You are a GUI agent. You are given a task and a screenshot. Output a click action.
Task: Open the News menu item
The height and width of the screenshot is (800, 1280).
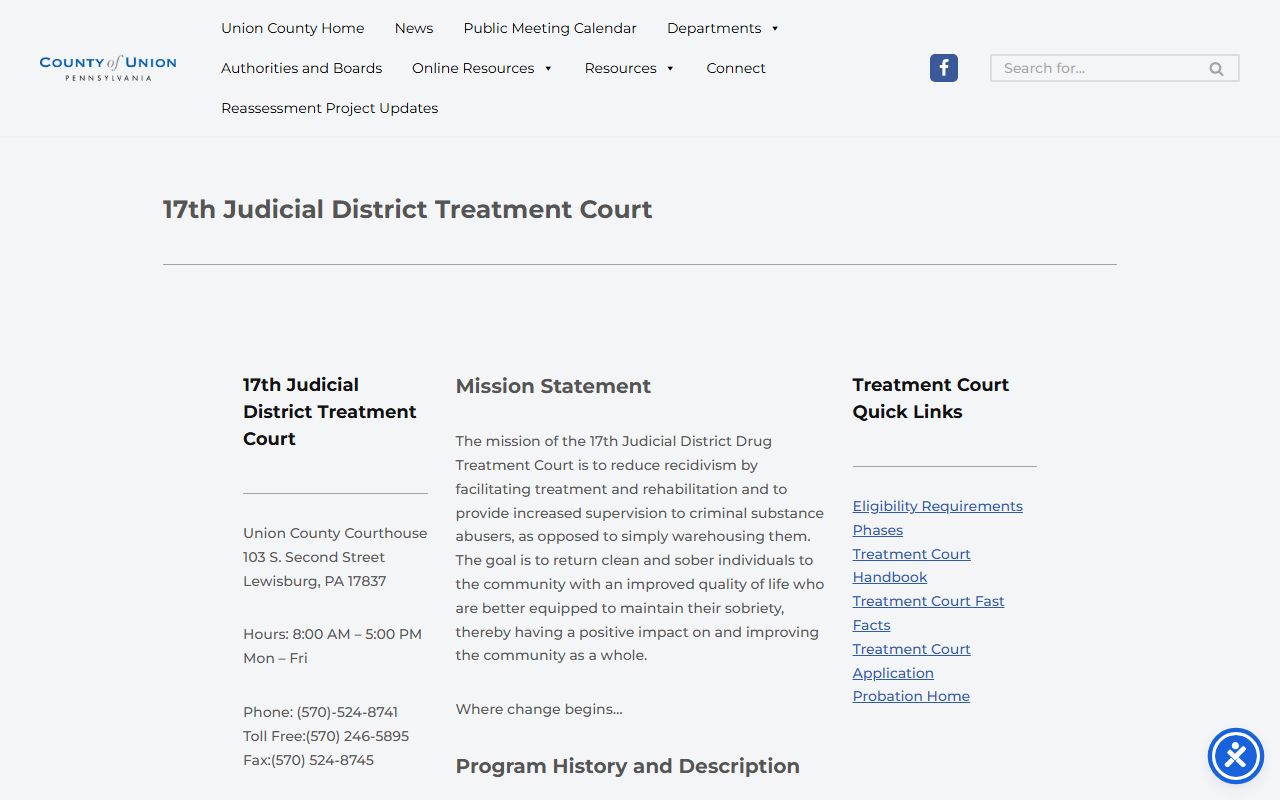click(414, 28)
